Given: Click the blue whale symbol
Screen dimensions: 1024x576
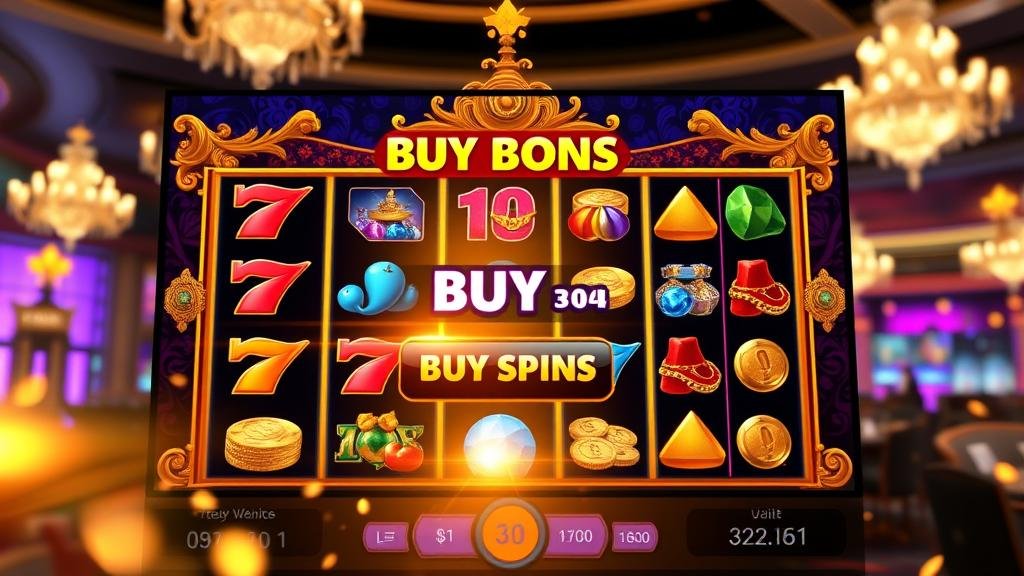Looking at the screenshot, I should [376, 288].
